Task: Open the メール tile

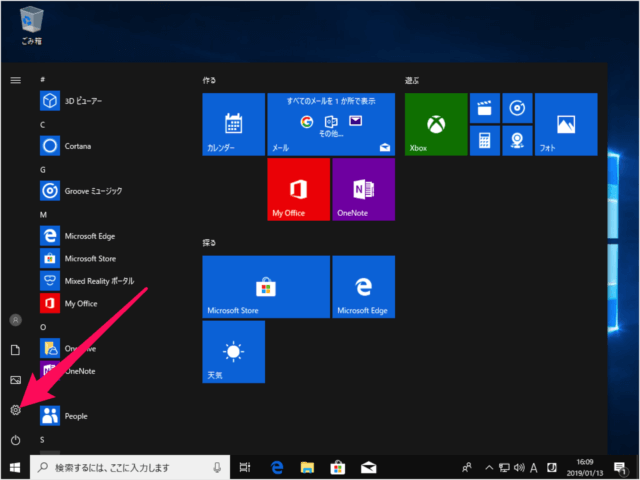Action: click(x=331, y=124)
